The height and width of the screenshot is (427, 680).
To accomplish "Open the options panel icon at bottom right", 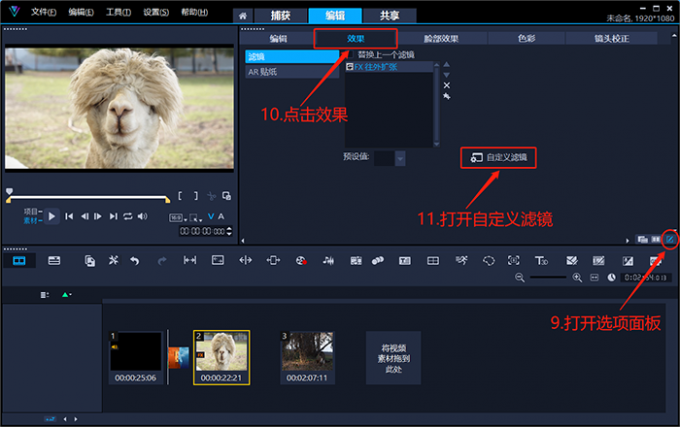I will pyautogui.click(x=670, y=239).
